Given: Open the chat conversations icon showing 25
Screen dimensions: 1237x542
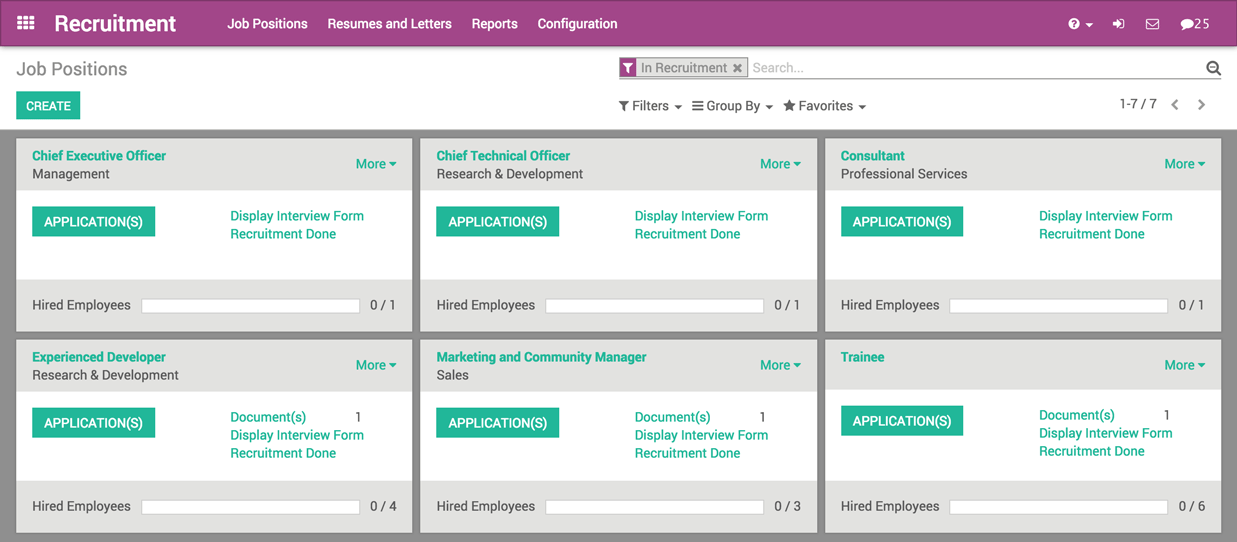Looking at the screenshot, I should point(1194,24).
